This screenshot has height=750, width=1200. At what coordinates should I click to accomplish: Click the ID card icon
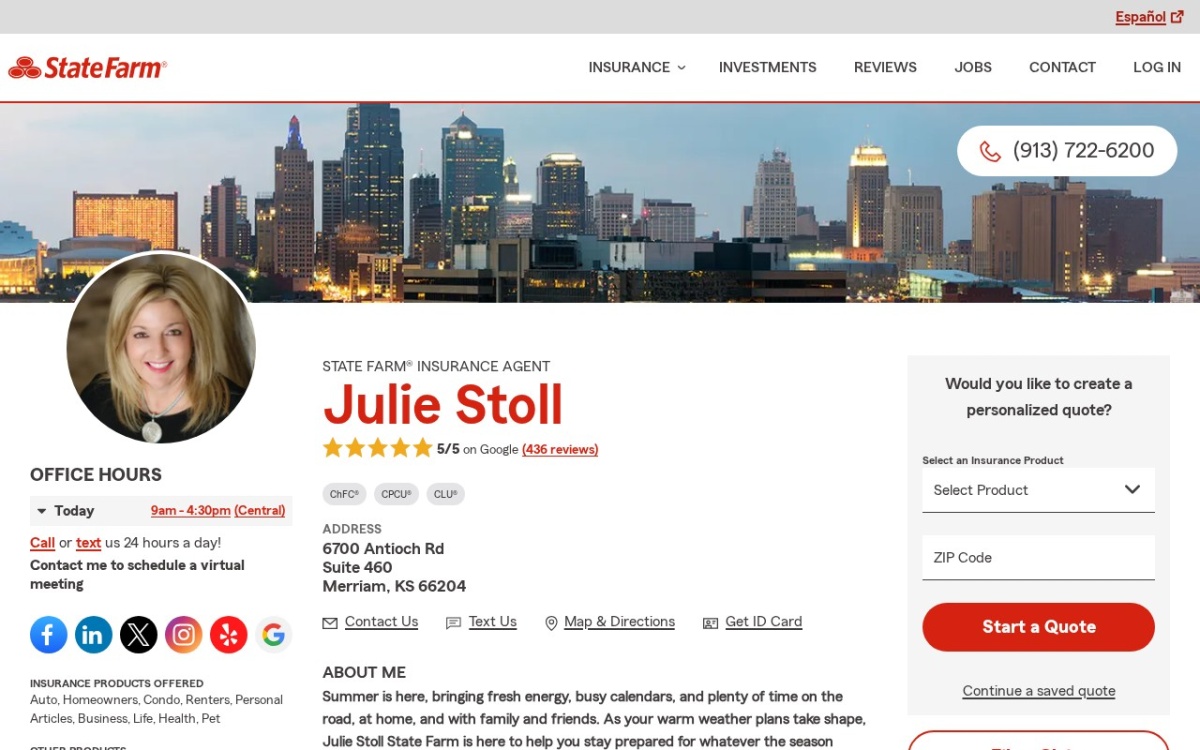[x=711, y=623]
